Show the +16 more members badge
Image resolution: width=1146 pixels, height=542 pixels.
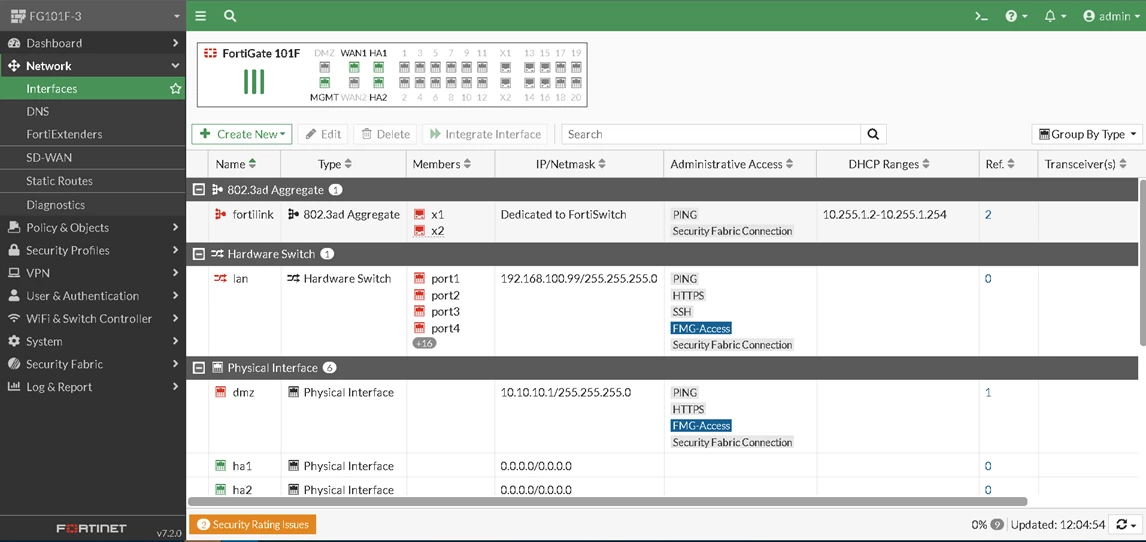point(425,343)
